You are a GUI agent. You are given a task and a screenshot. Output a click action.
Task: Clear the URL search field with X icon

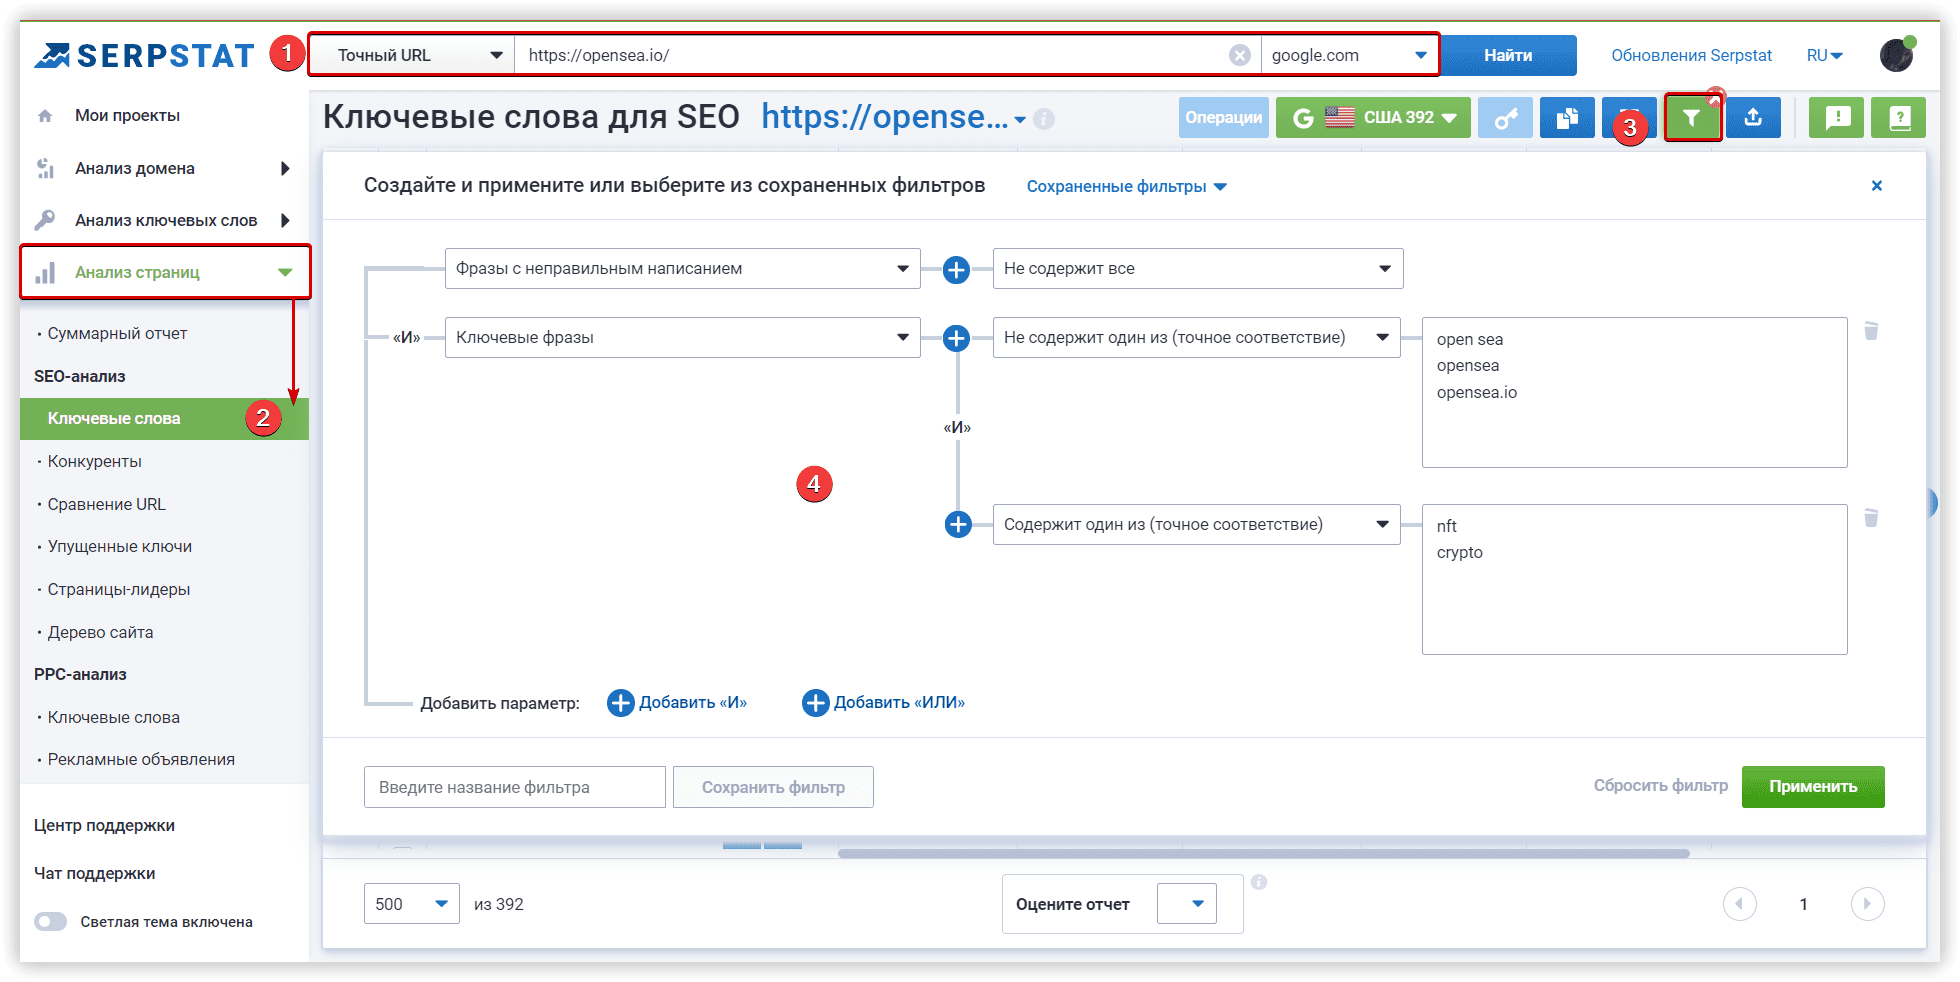pyautogui.click(x=1239, y=55)
